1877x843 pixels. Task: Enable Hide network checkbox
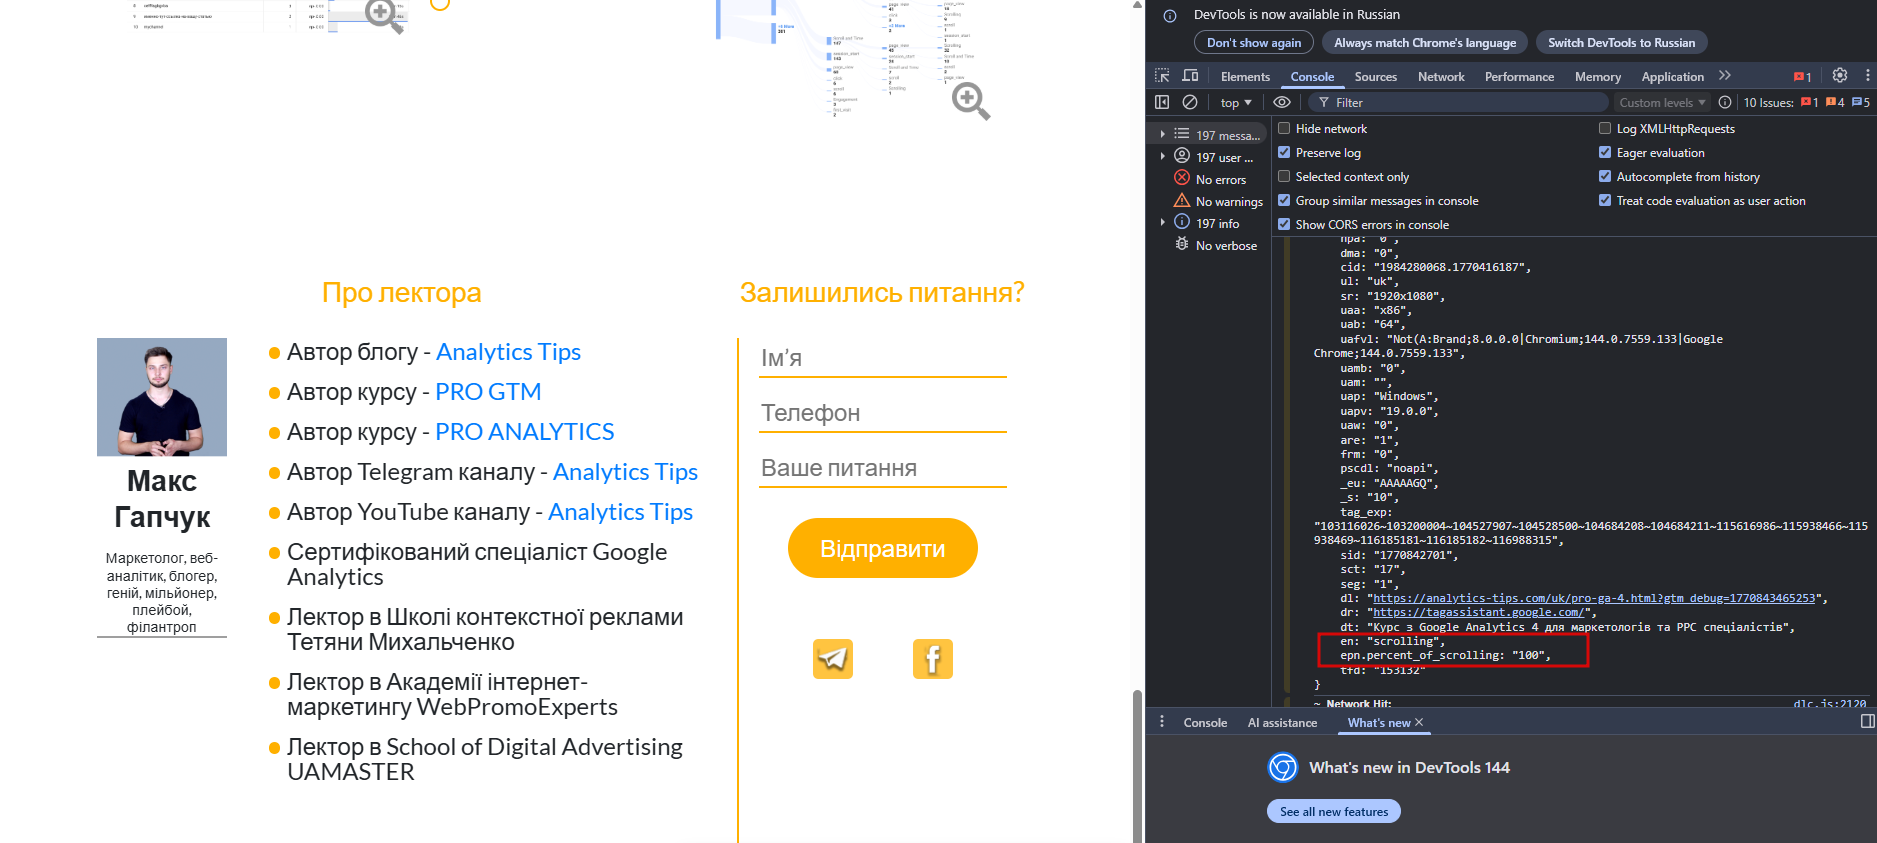[1284, 128]
